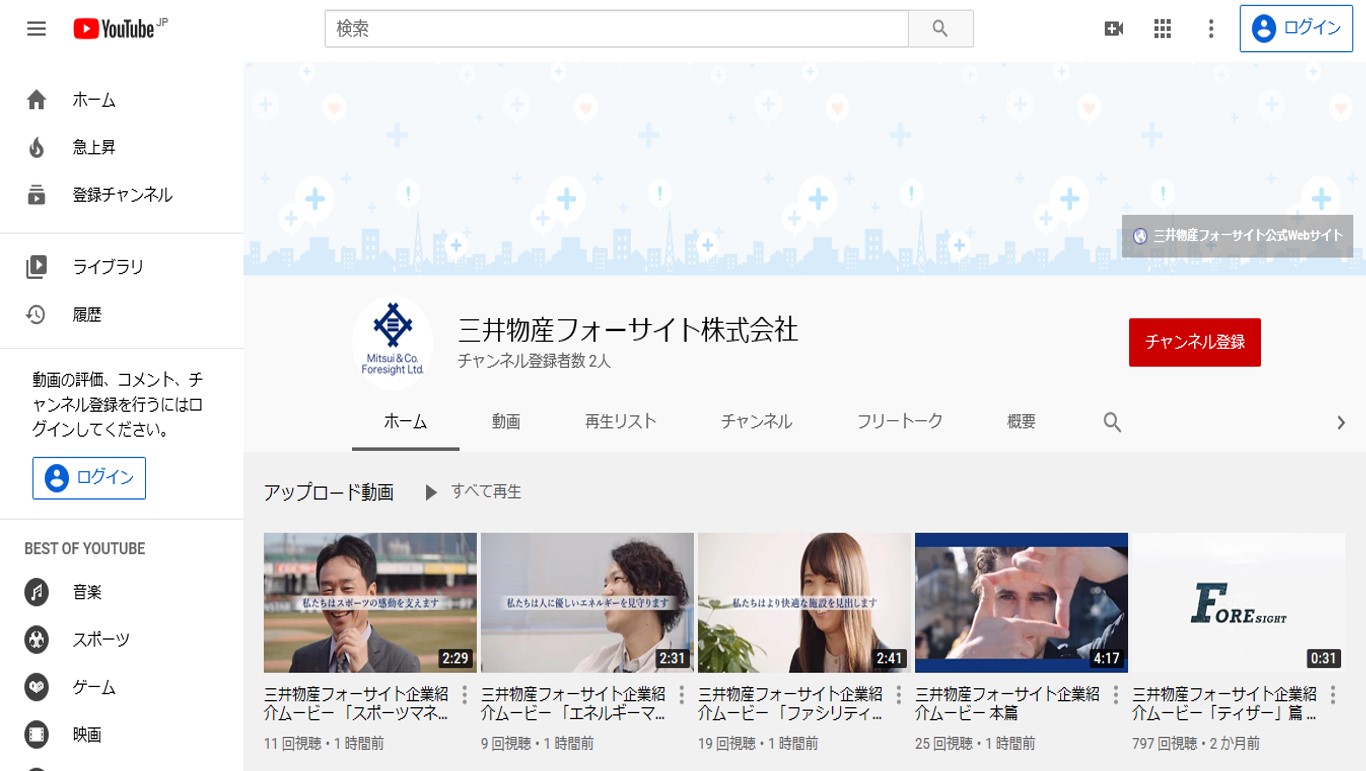Open the baseball スポーツ video thumbnail
This screenshot has height=771, width=1366.
pyautogui.click(x=370, y=602)
